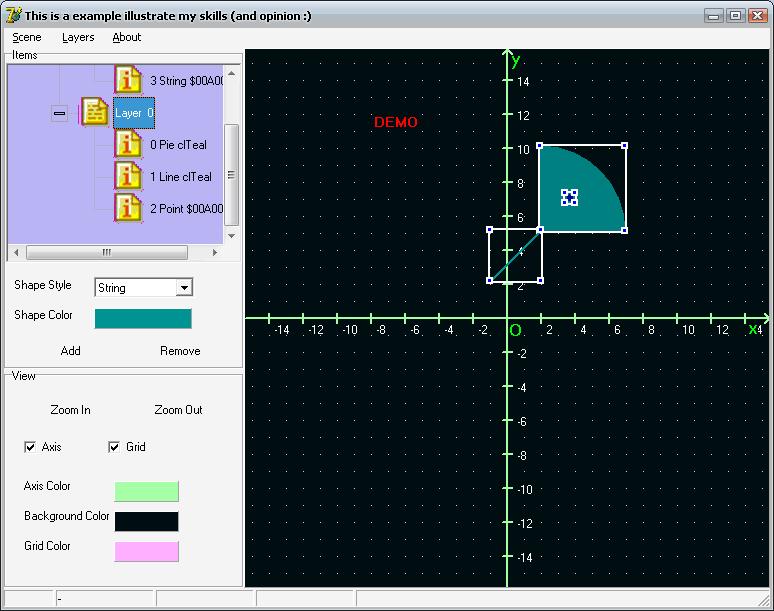Click the items list scroll left arrow
This screenshot has height=611, width=774.
tap(16, 252)
